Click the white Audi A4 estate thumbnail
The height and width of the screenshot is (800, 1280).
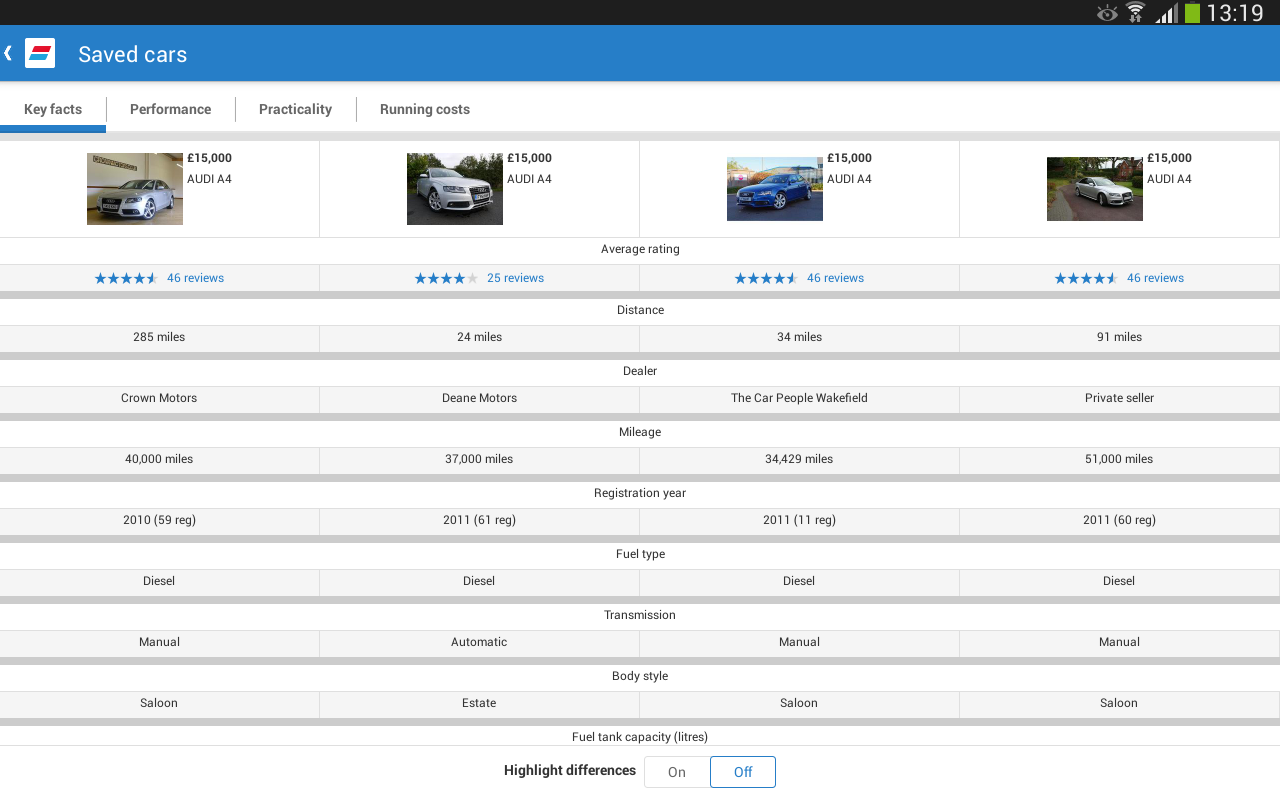(x=454, y=188)
